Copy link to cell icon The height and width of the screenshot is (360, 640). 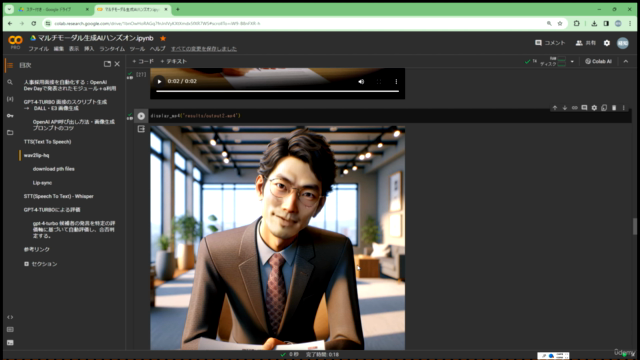[574, 108]
